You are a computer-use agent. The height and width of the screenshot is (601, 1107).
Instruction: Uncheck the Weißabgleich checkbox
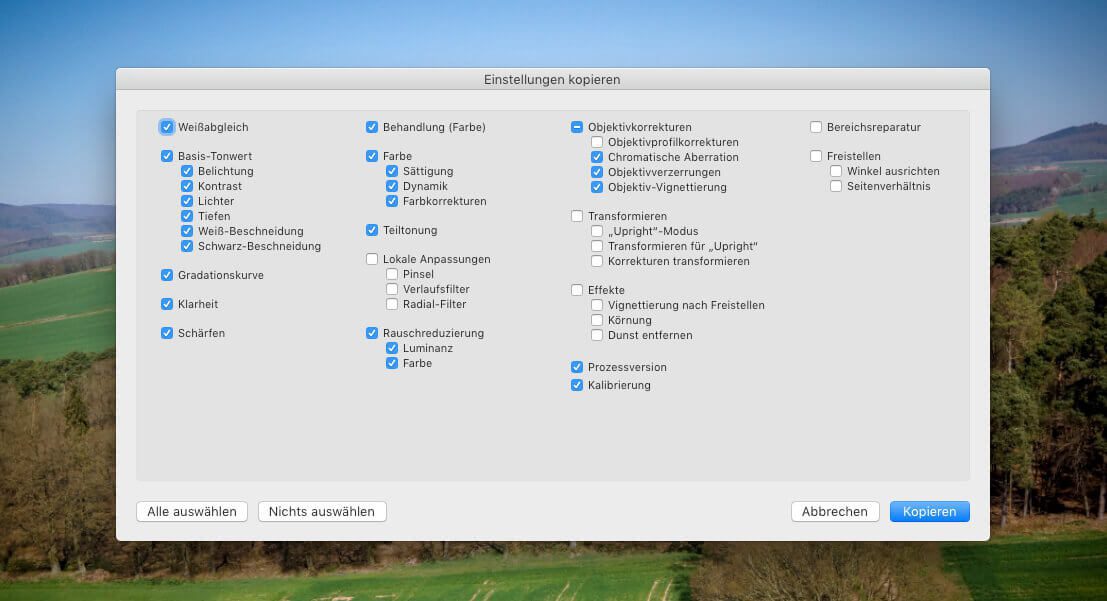click(x=167, y=127)
